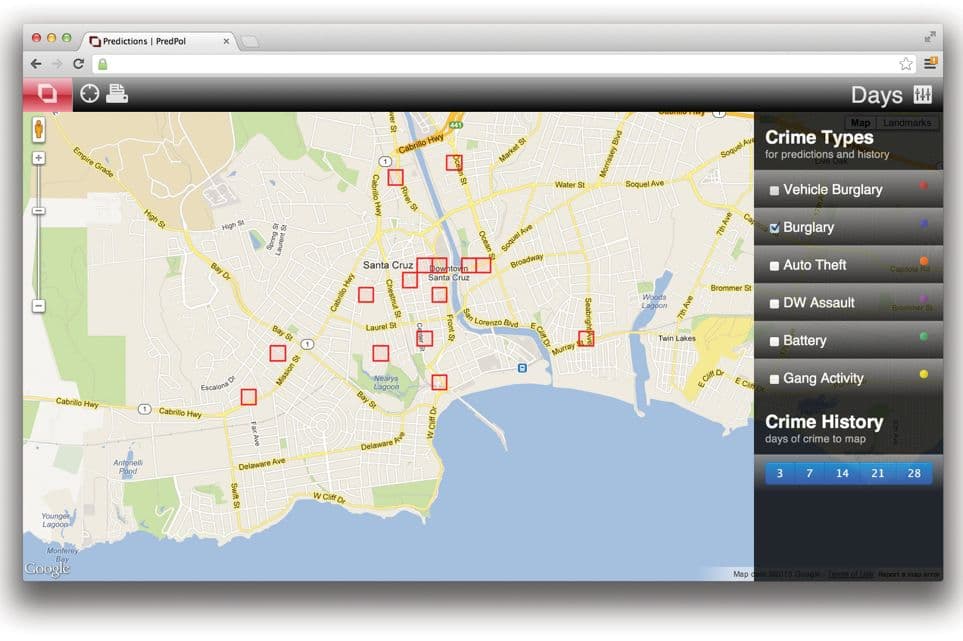
Task: Click the Neary's Lagoon map label
Action: (x=386, y=383)
